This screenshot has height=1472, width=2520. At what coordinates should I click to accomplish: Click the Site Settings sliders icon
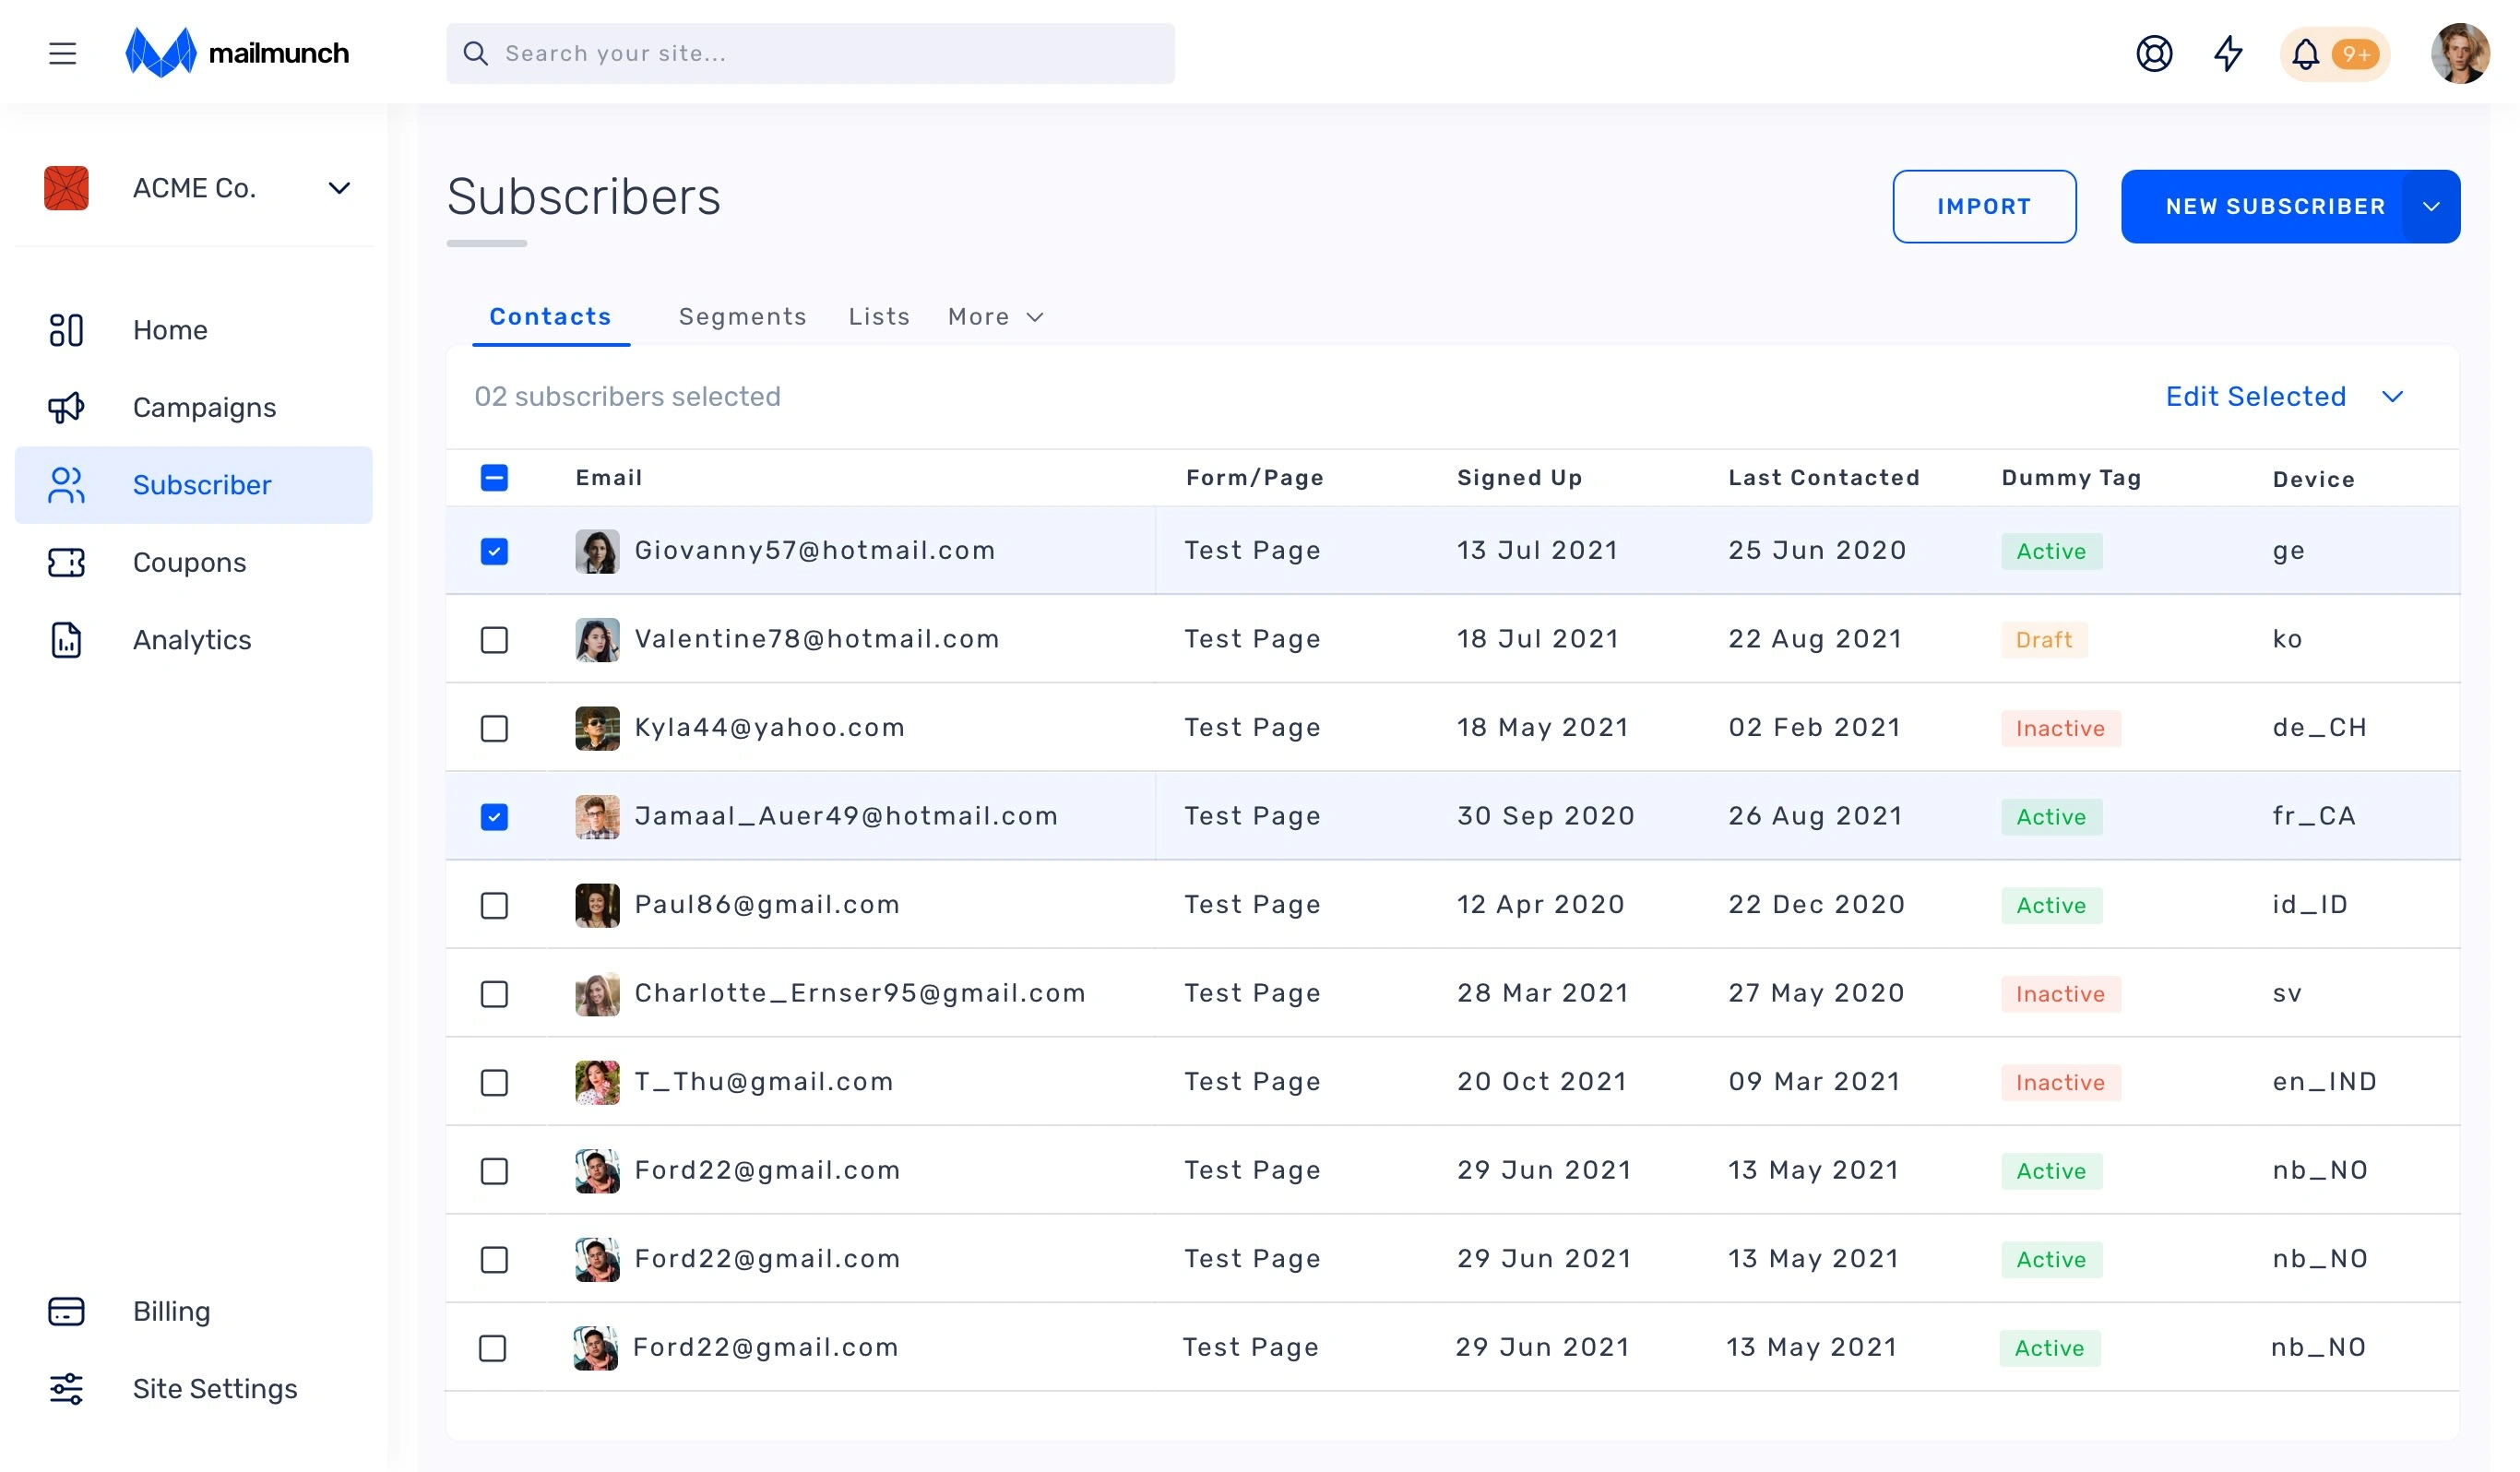coord(66,1389)
